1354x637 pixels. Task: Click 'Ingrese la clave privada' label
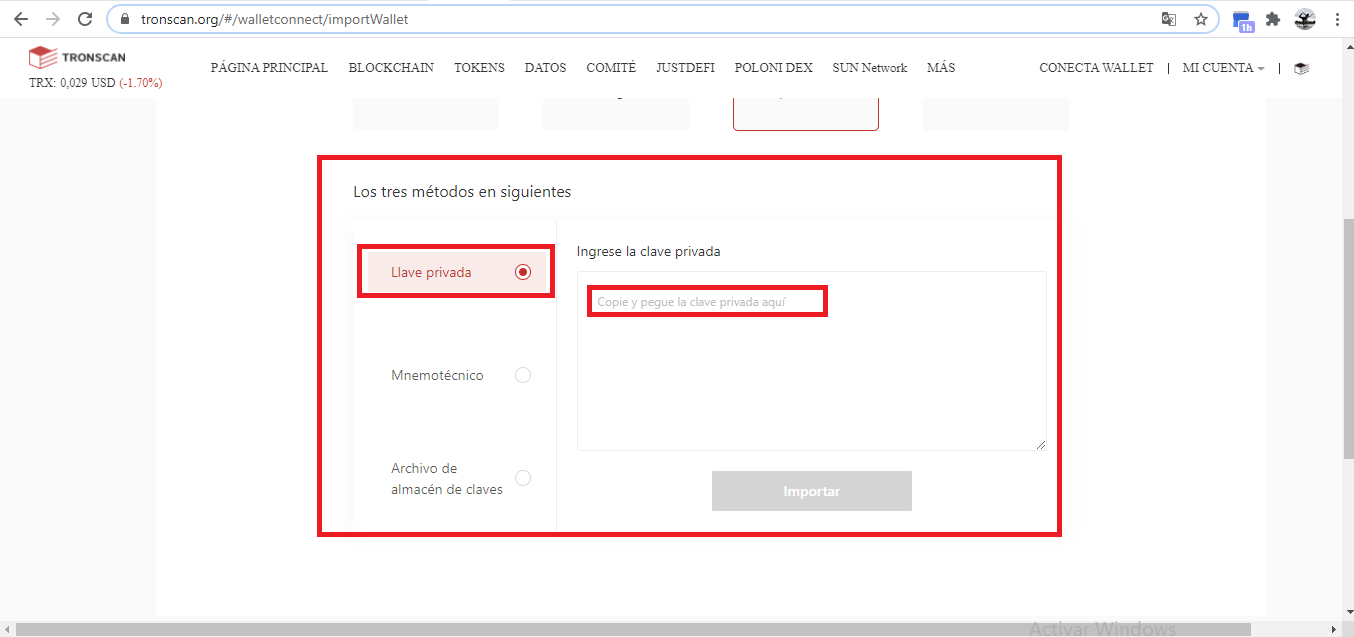[649, 251]
